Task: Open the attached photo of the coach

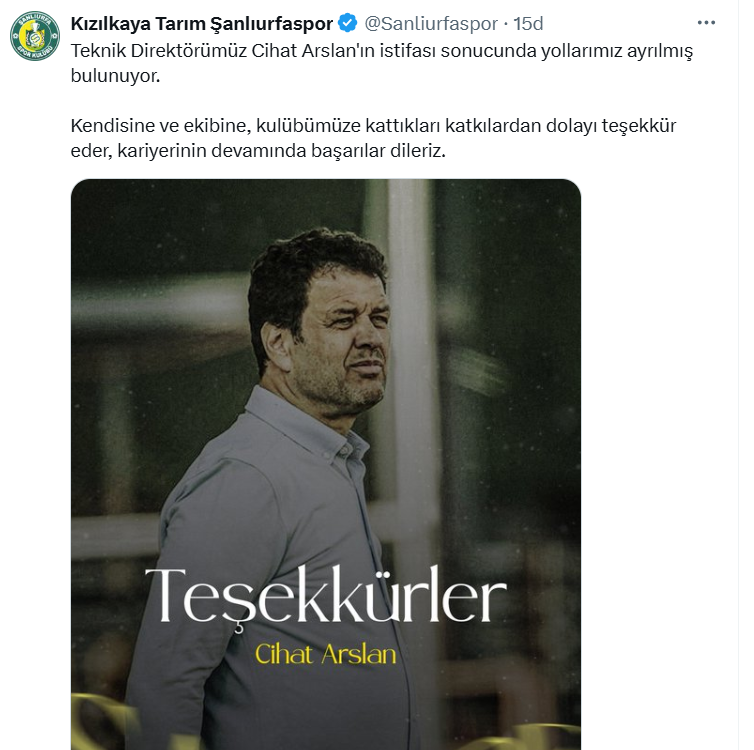Action: tap(326, 464)
